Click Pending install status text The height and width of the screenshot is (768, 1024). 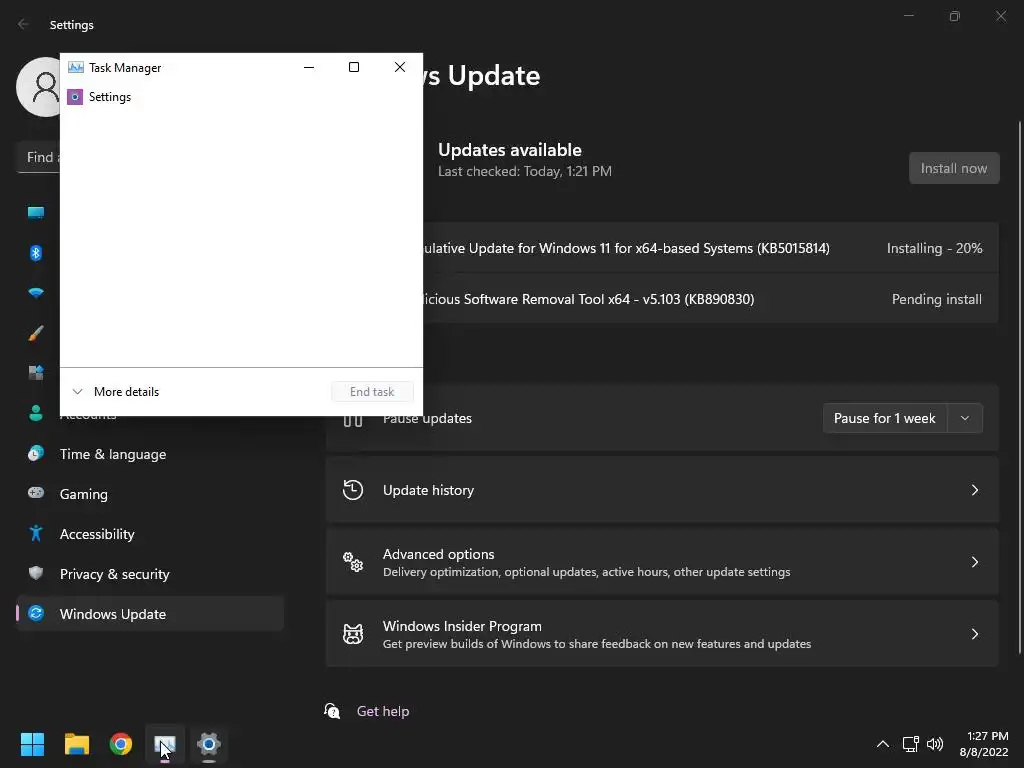click(x=936, y=299)
